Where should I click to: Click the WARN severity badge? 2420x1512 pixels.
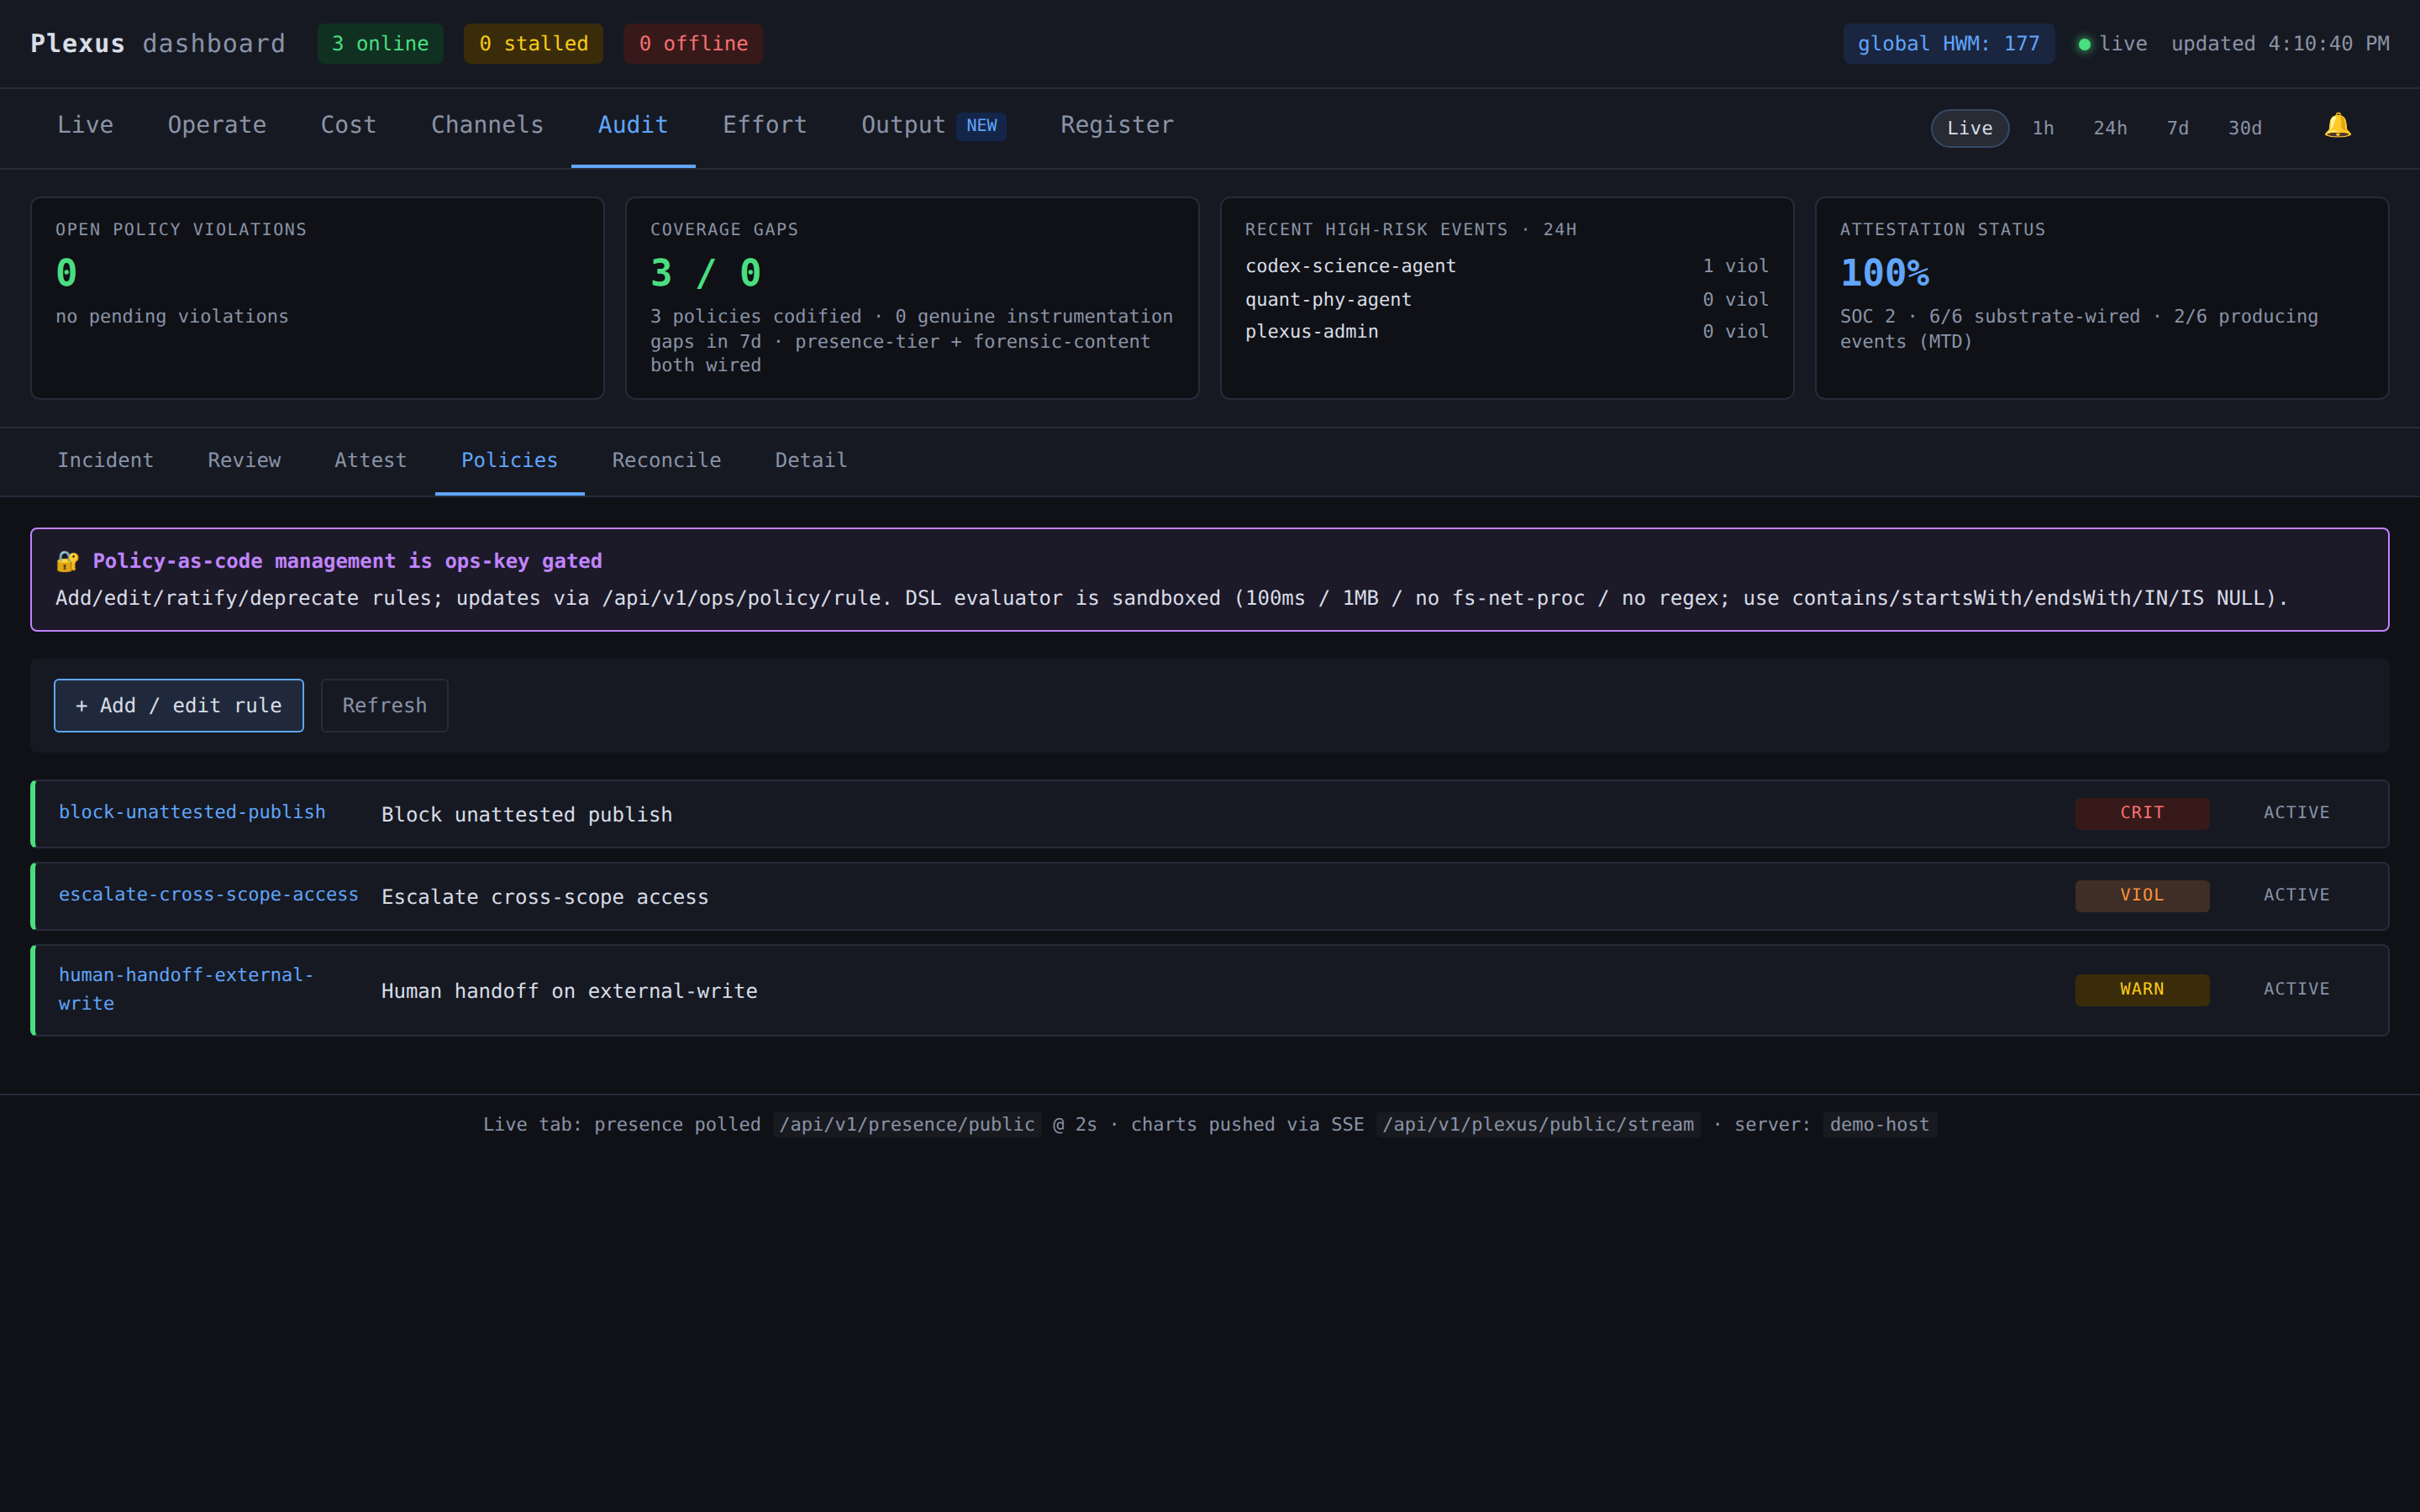[x=2142, y=989]
